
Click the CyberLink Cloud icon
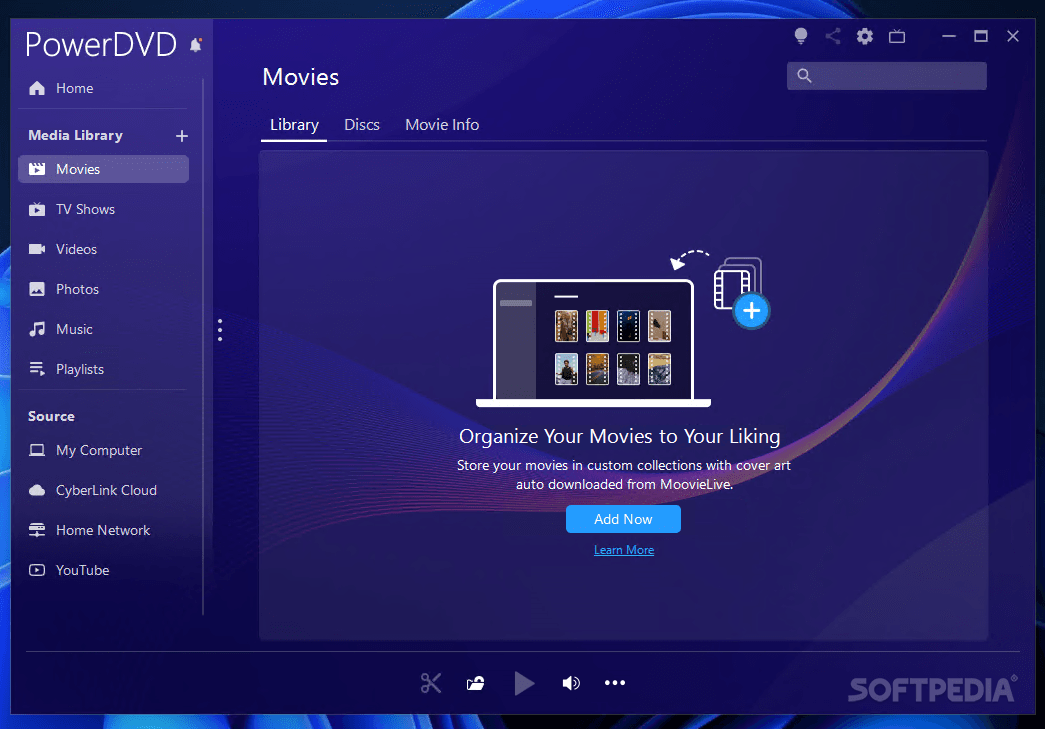pos(37,490)
